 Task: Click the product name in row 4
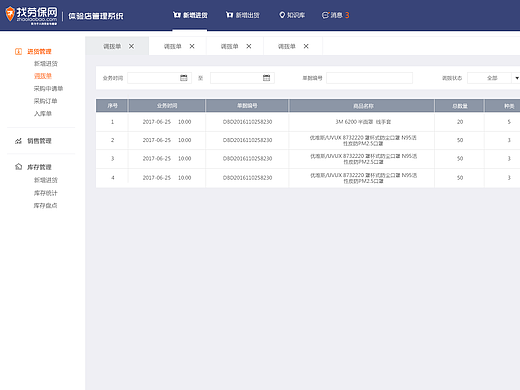pyautogui.click(x=363, y=178)
